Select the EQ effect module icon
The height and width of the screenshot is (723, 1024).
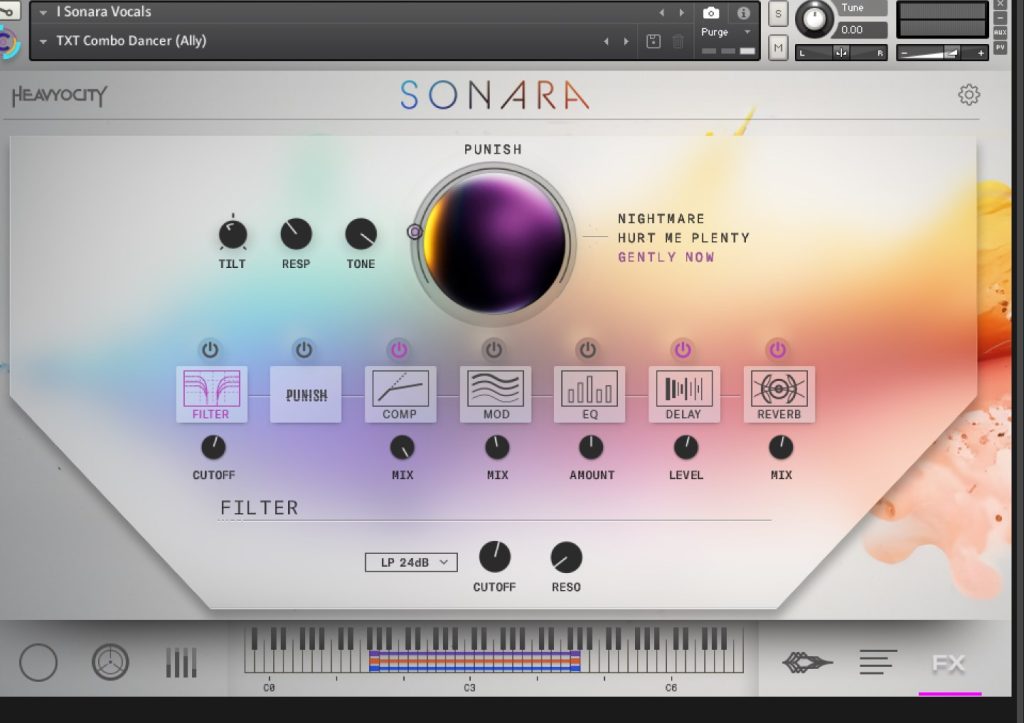point(589,389)
